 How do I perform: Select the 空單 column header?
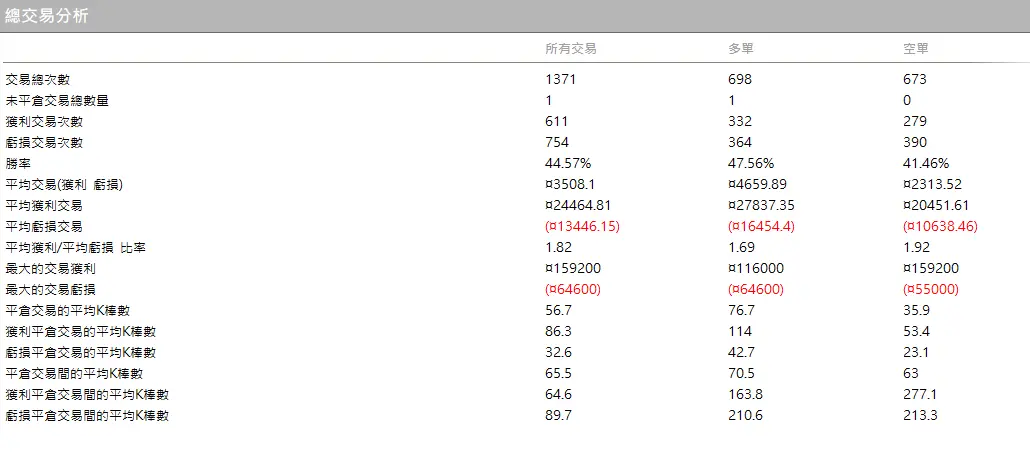pos(916,49)
